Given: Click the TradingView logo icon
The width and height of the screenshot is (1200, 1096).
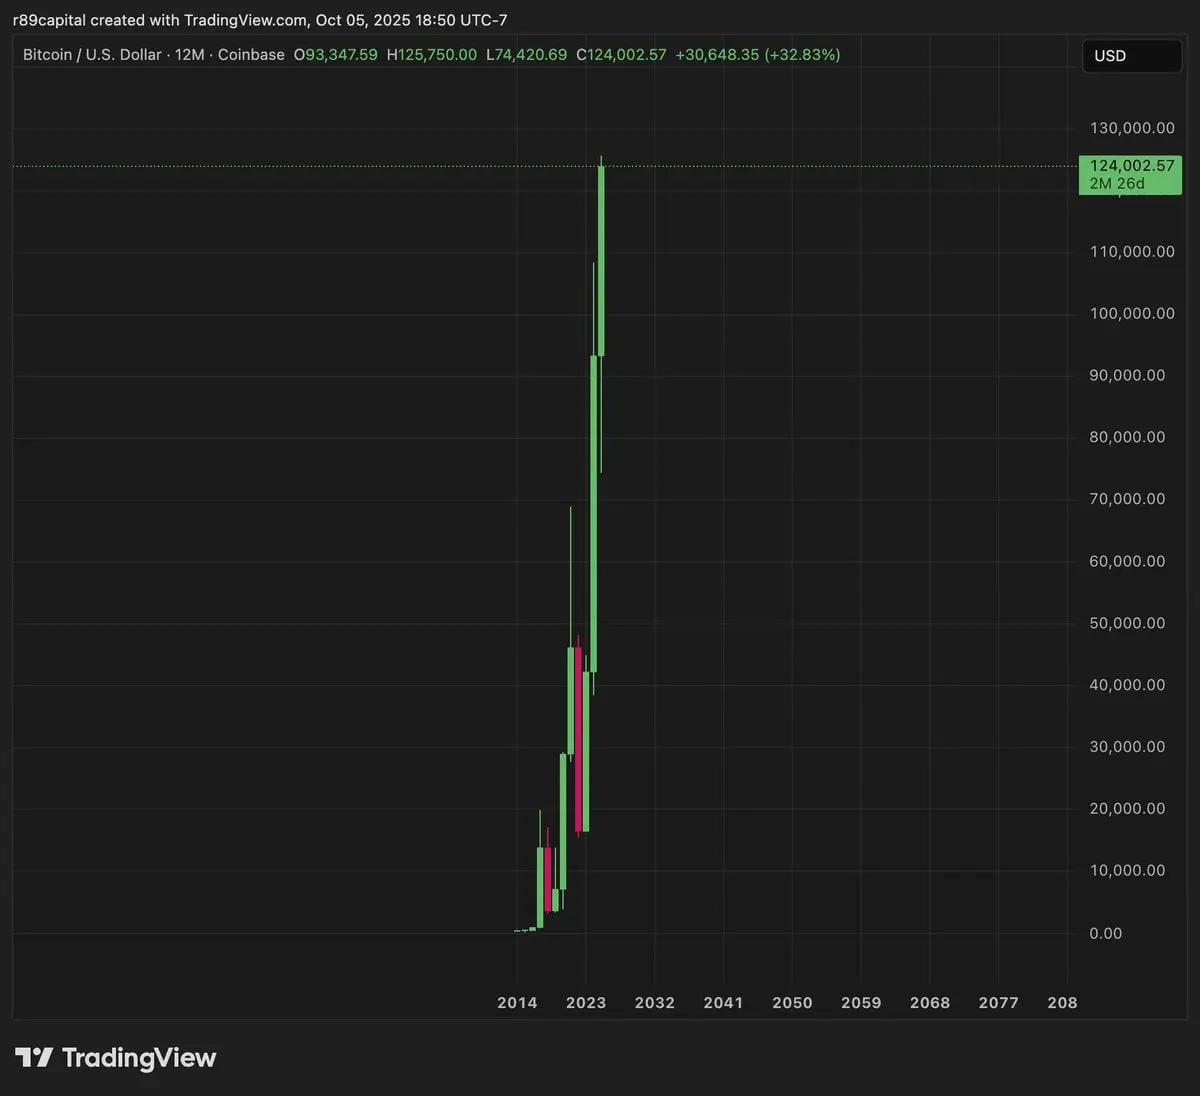Looking at the screenshot, I should (33, 1058).
